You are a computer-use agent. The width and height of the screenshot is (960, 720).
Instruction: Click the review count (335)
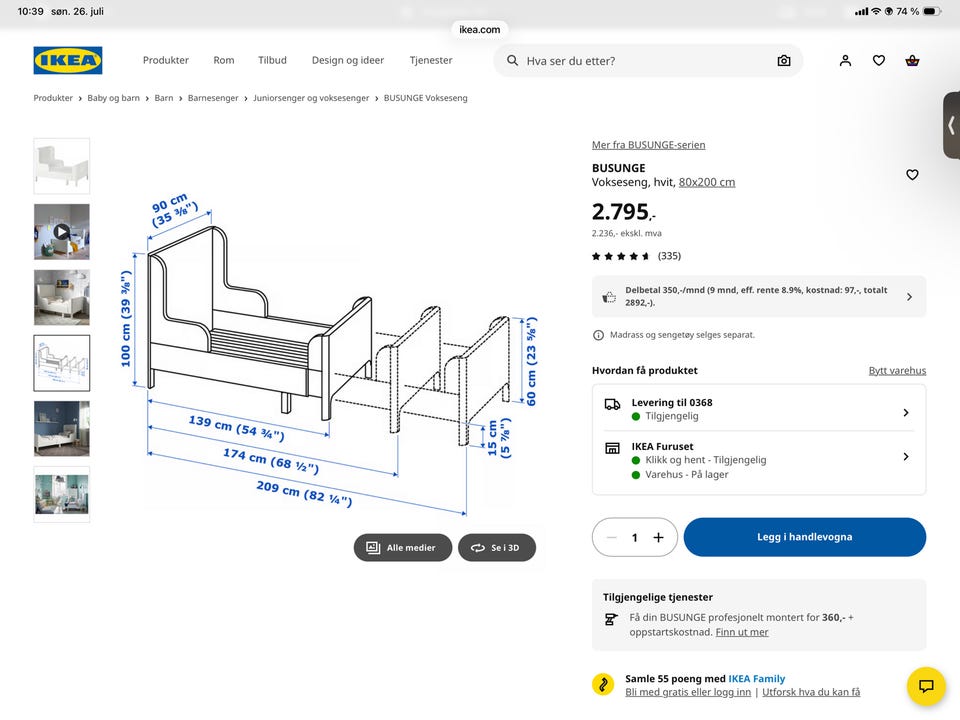pos(669,256)
